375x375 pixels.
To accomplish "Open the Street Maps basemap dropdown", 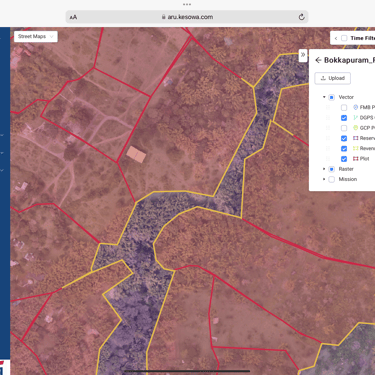I will (36, 37).
